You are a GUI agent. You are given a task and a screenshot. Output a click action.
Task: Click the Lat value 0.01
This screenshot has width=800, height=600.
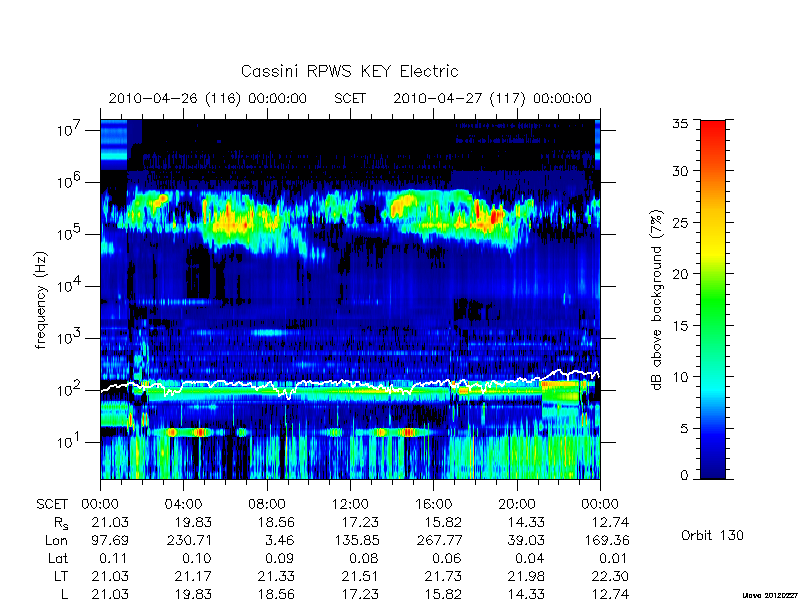point(614,559)
